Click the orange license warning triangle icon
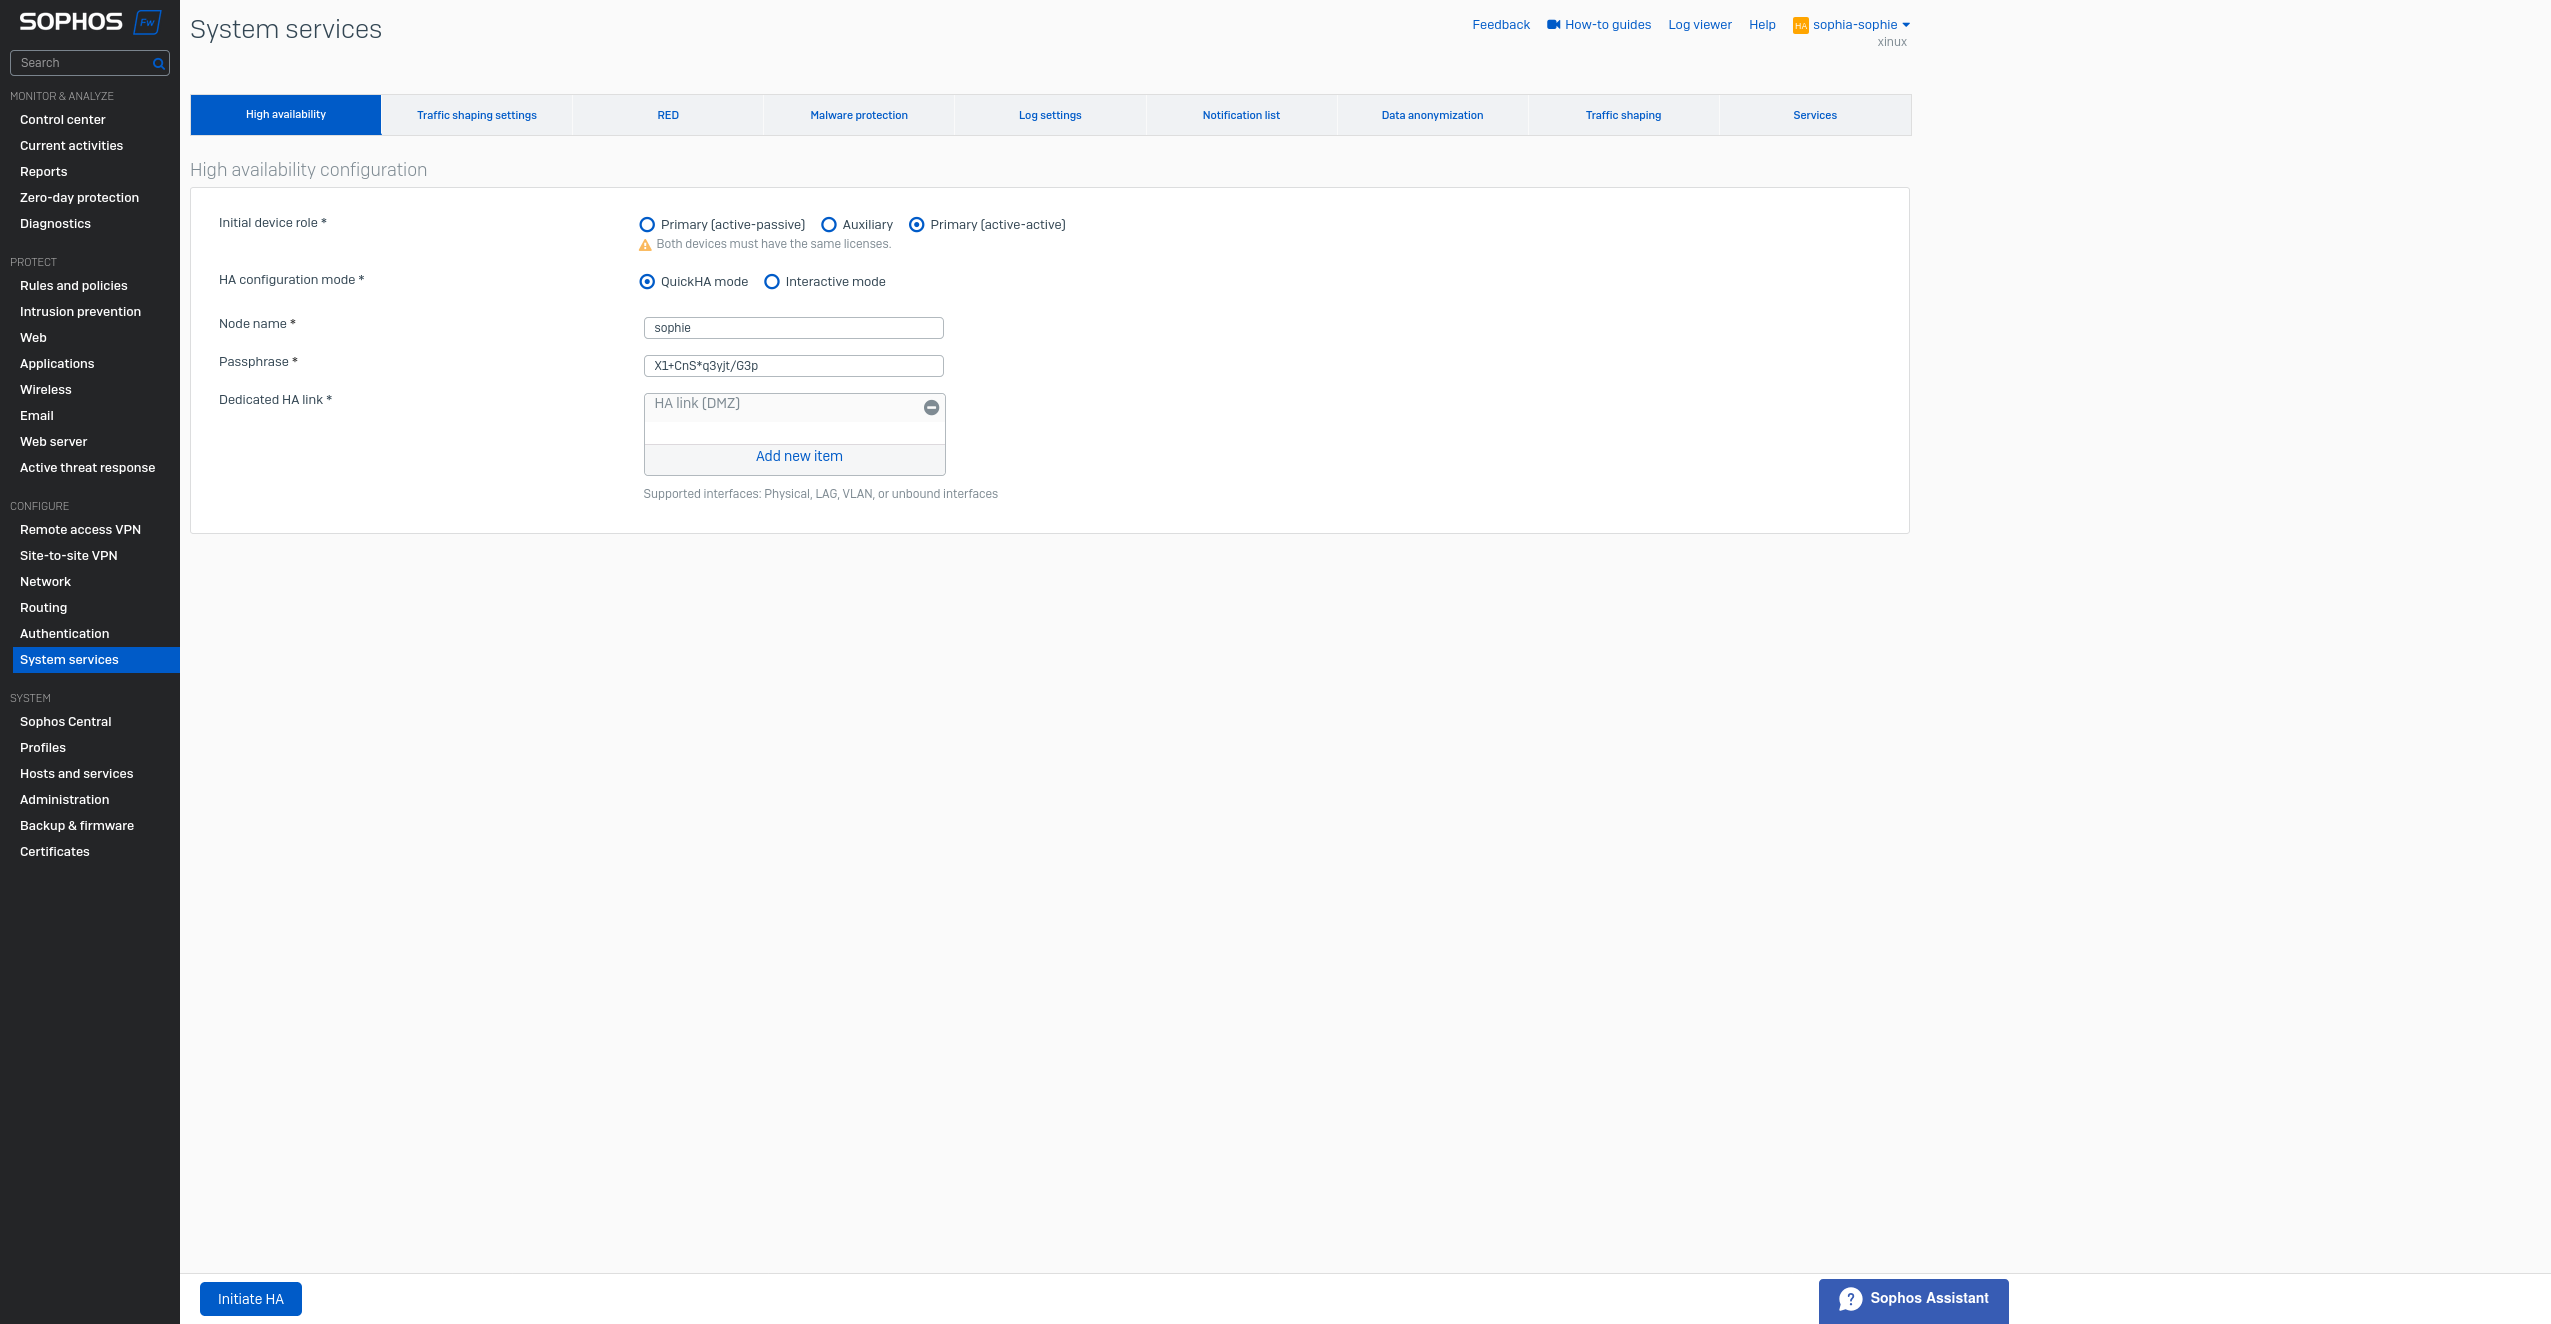2551x1324 pixels. click(x=645, y=245)
